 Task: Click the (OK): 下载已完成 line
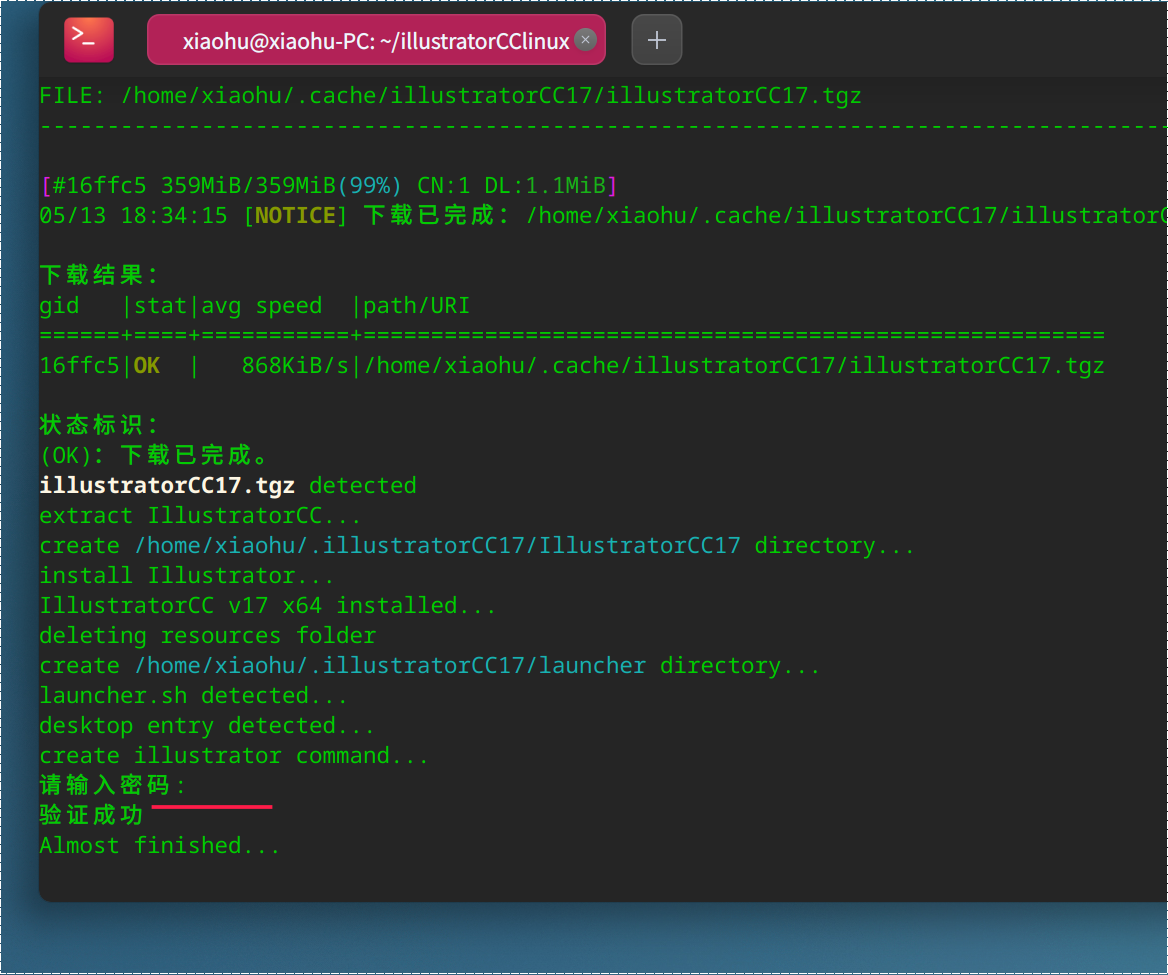point(153,455)
